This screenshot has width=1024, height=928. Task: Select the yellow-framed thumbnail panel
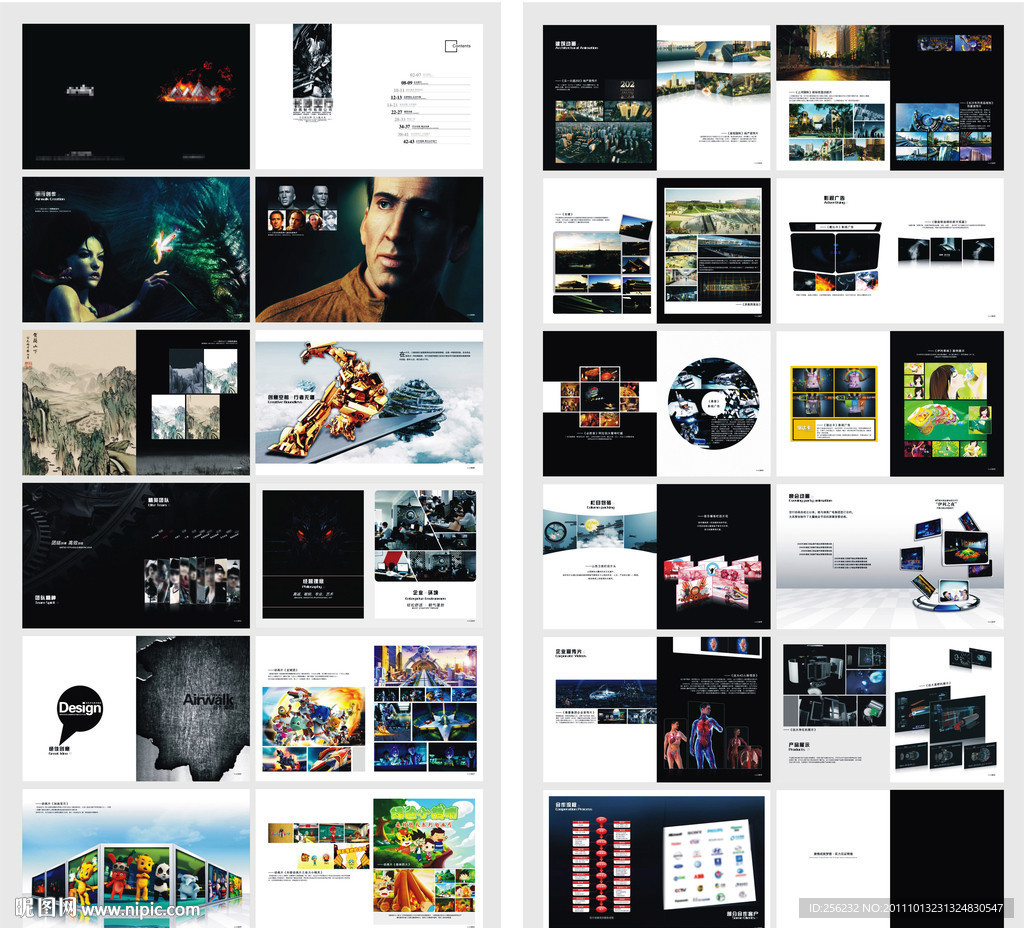pos(833,404)
